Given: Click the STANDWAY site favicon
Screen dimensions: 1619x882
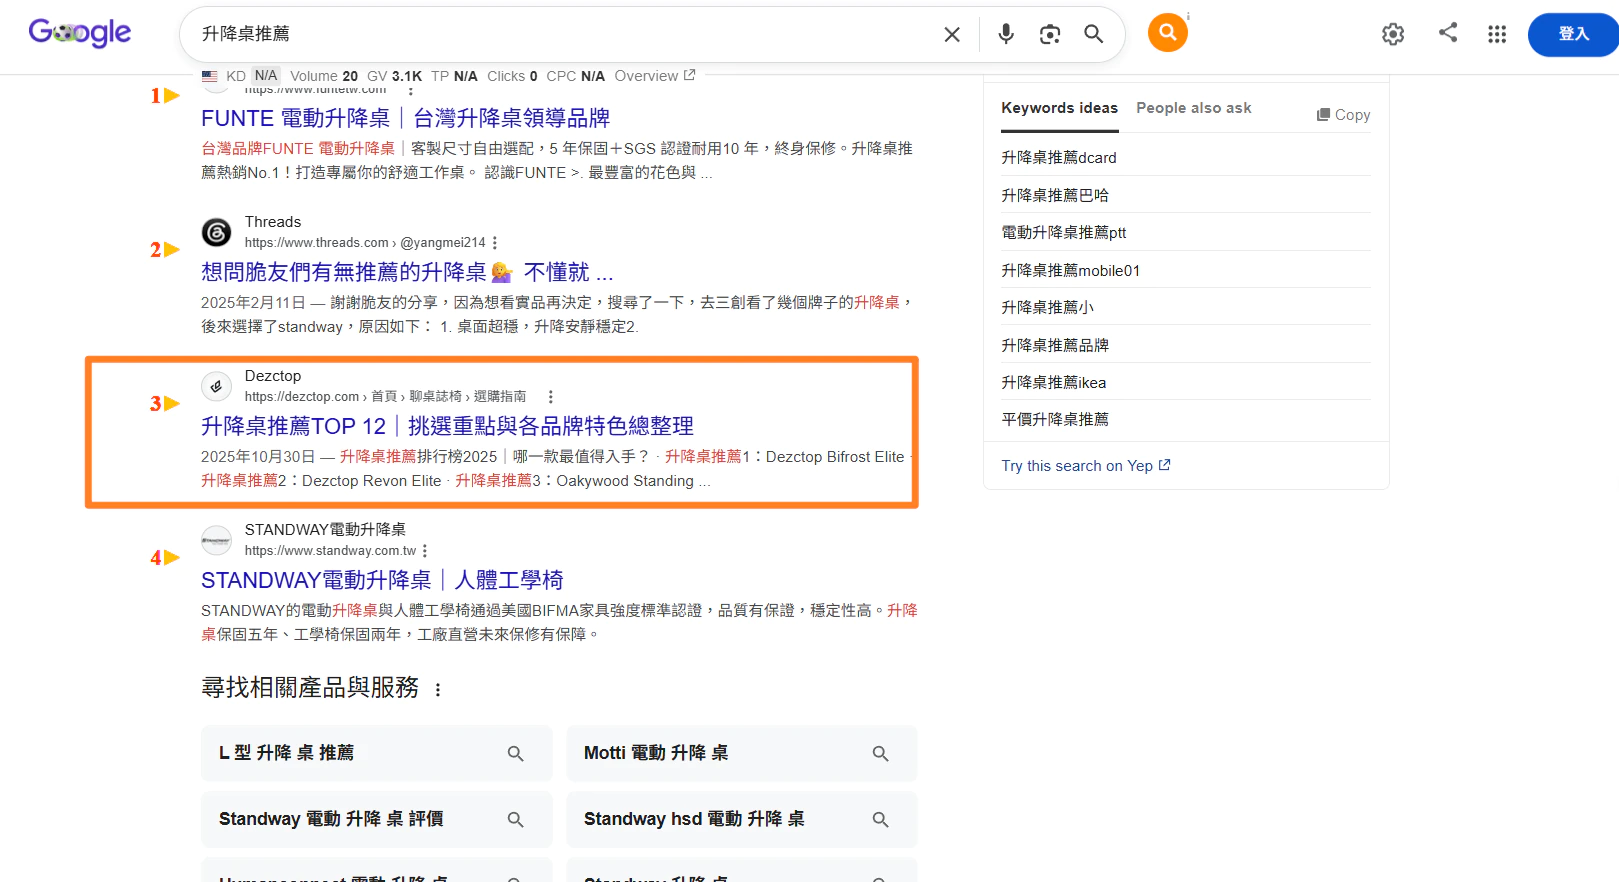Looking at the screenshot, I should click(x=217, y=540).
